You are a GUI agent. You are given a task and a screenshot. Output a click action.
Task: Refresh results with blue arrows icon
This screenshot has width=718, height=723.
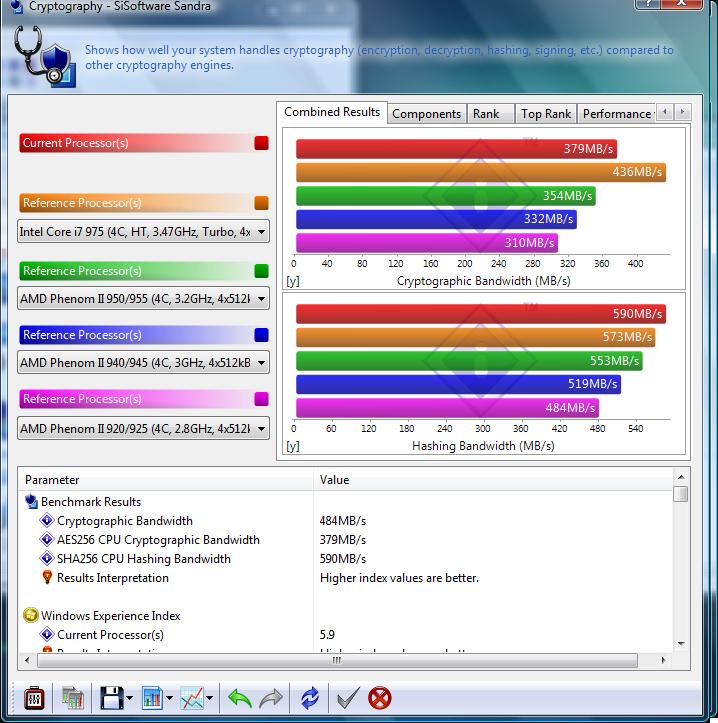(x=309, y=698)
